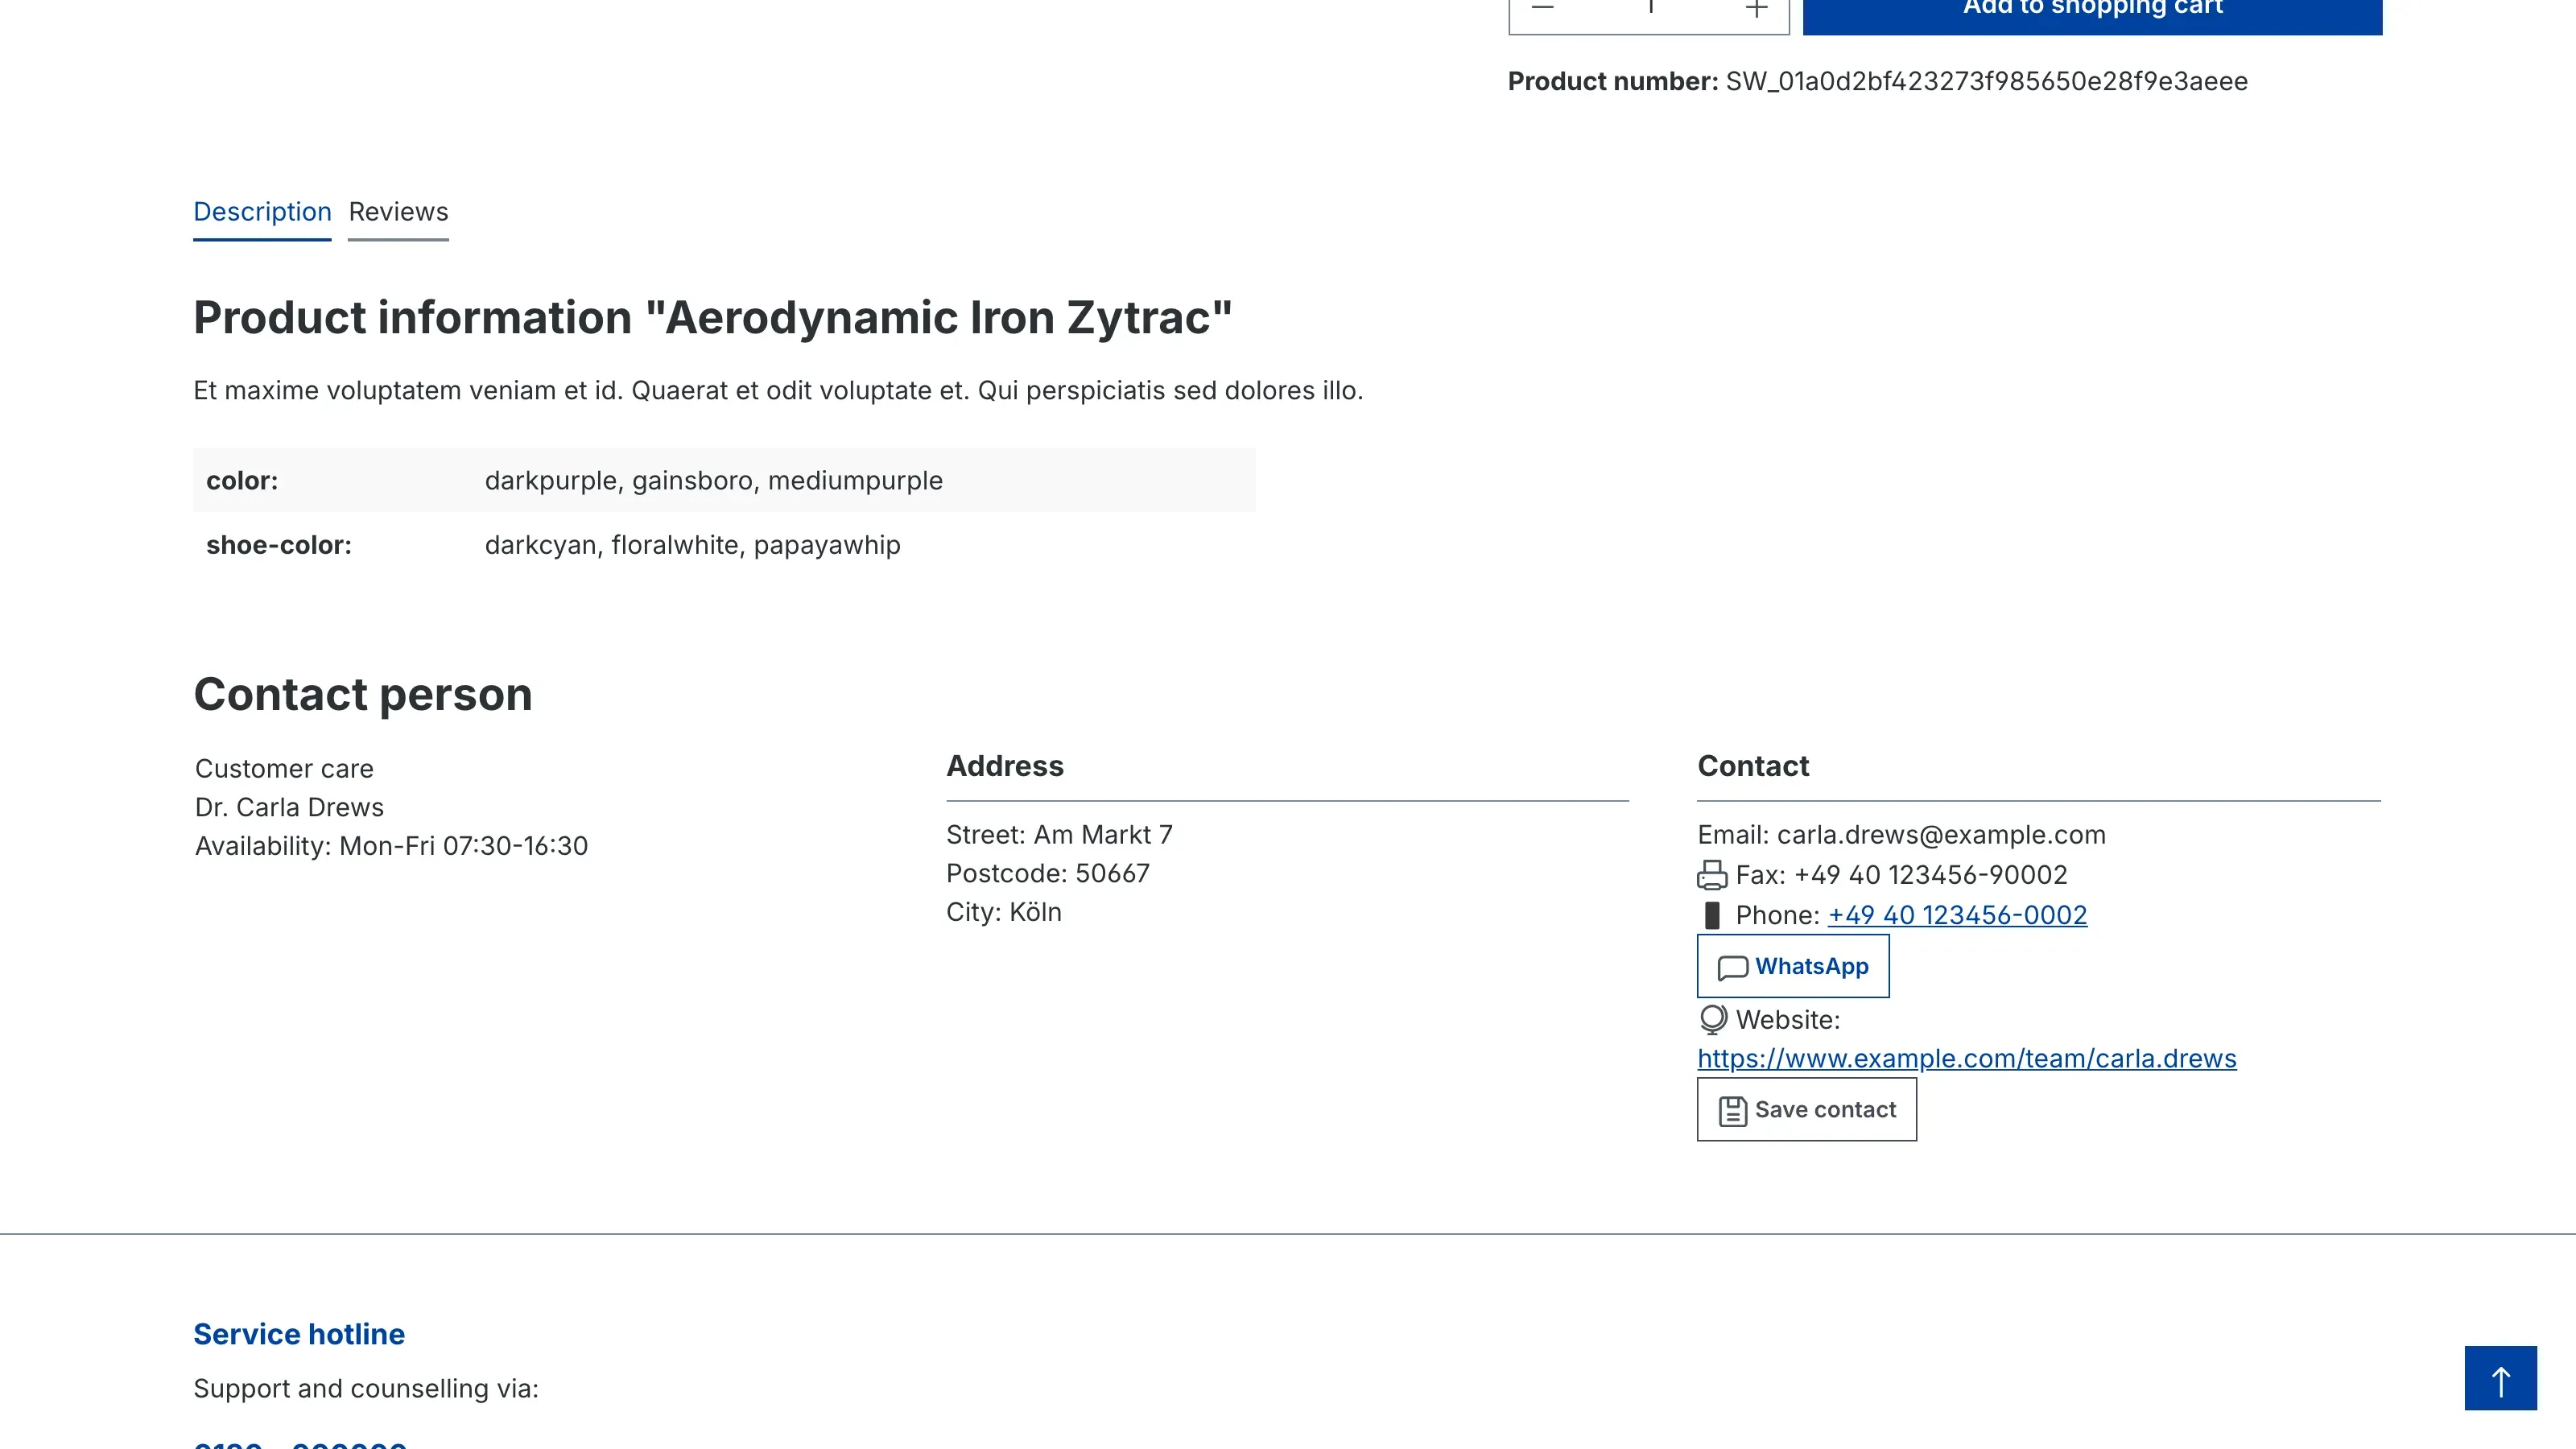This screenshot has width=2576, height=1449.
Task: Click the mobile phone icon beside Phone
Action: [1712, 915]
